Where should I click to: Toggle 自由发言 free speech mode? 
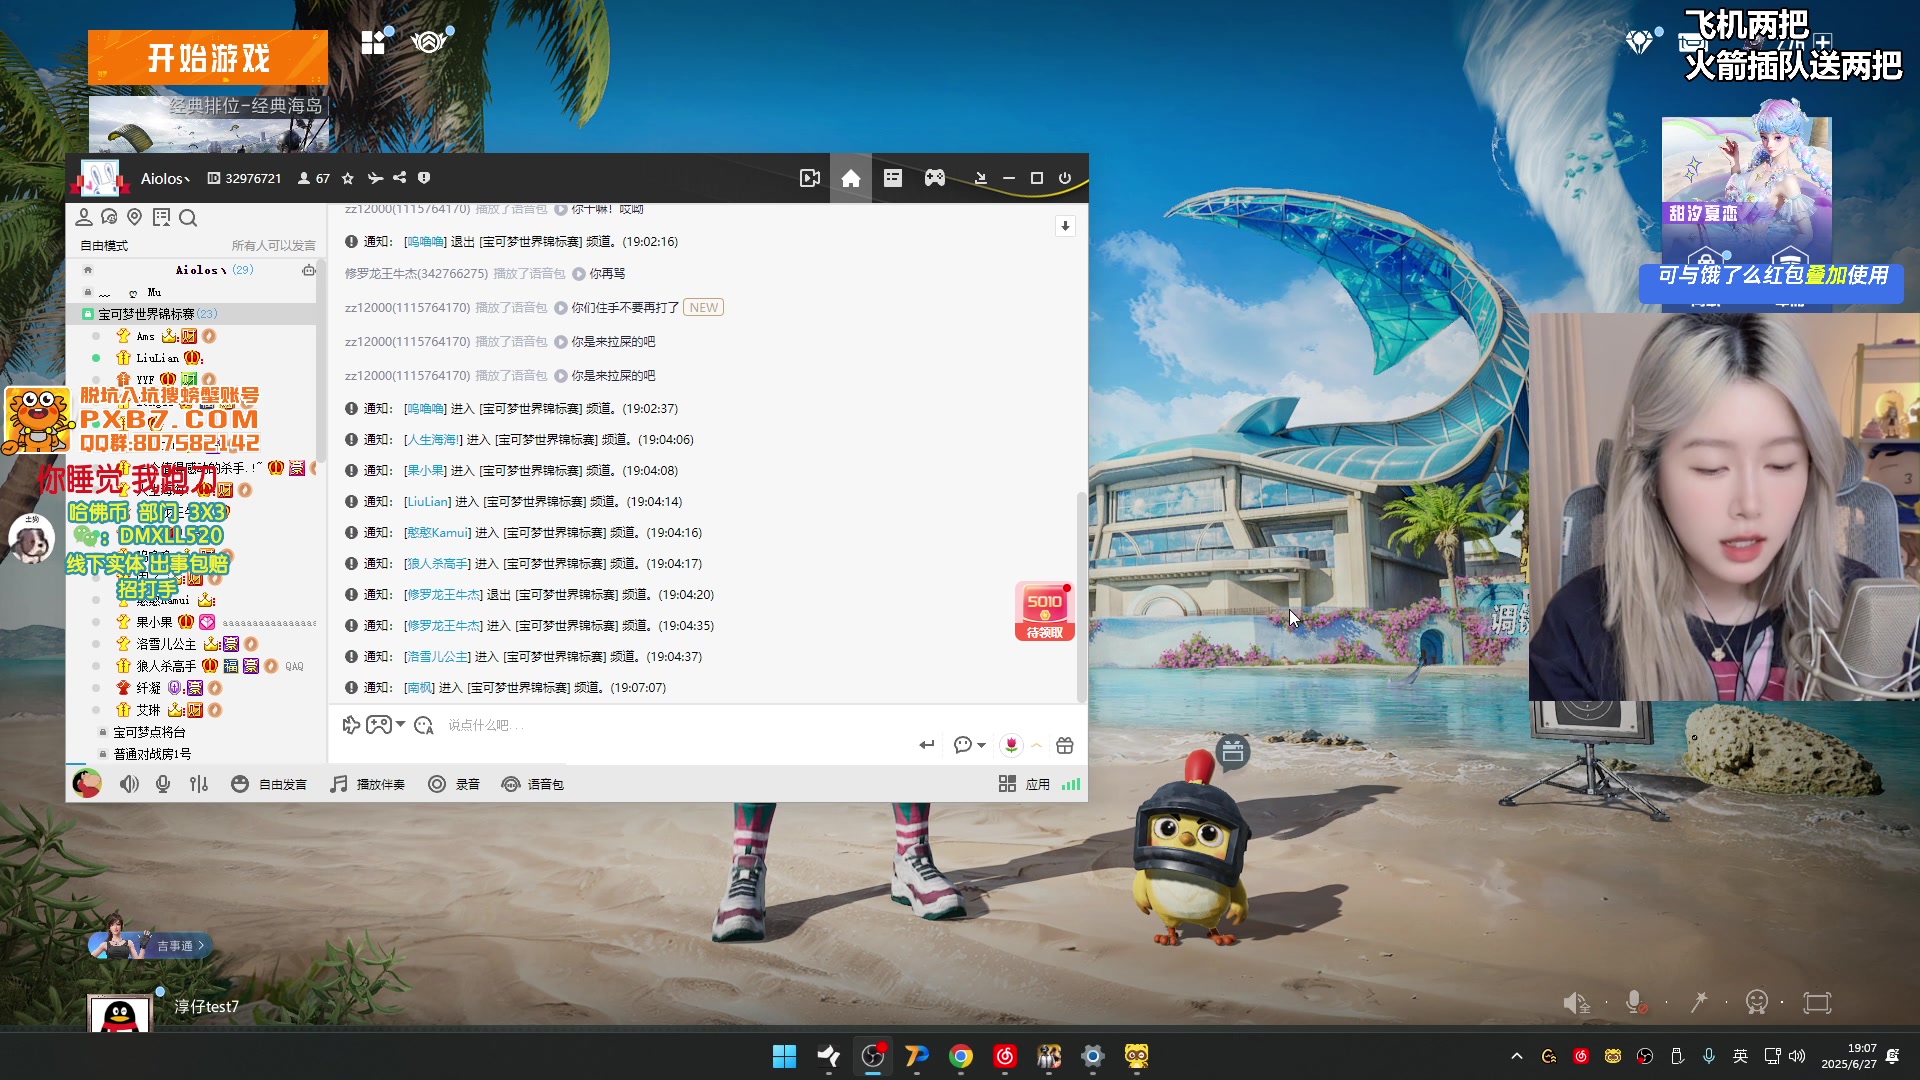(269, 784)
